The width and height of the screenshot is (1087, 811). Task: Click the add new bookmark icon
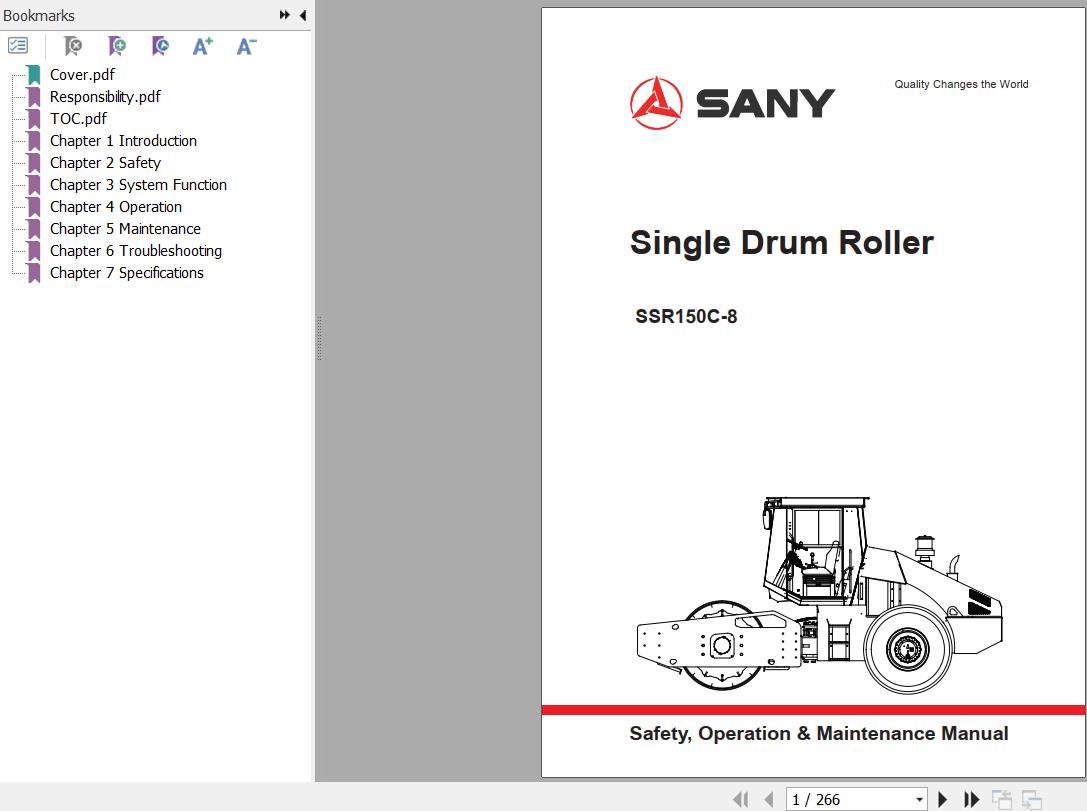pyautogui.click(x=116, y=46)
